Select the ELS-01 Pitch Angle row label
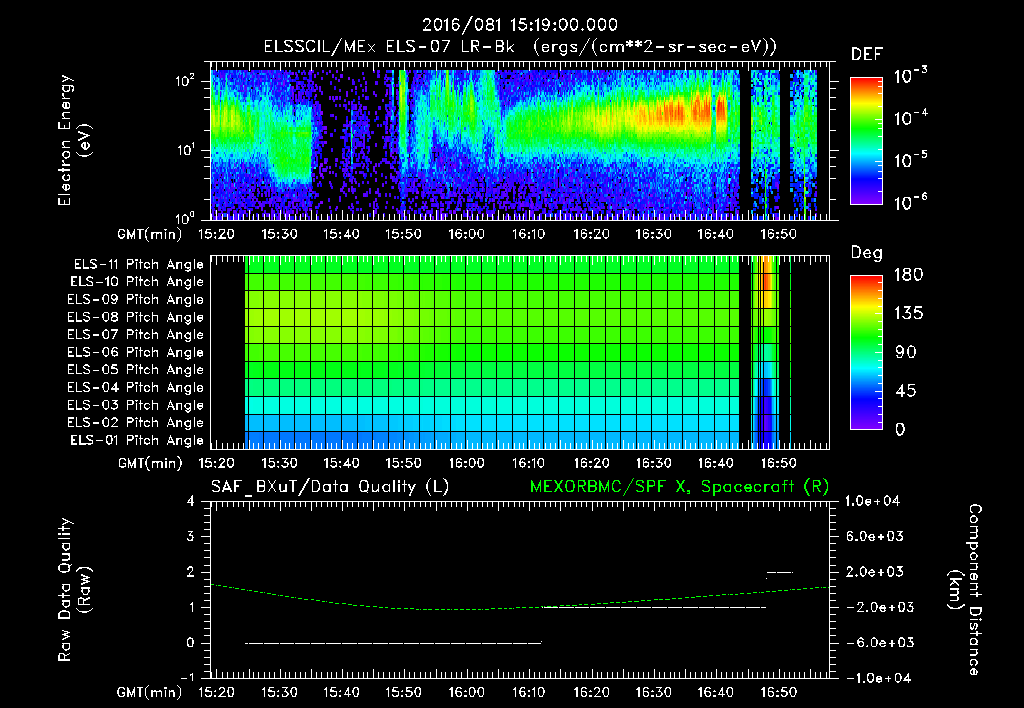 (x=136, y=440)
